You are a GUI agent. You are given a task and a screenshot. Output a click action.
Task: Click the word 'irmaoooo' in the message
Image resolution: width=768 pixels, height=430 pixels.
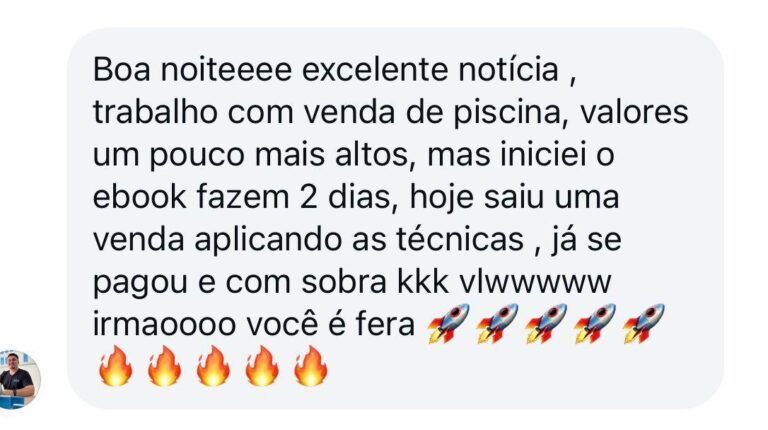tap(164, 325)
